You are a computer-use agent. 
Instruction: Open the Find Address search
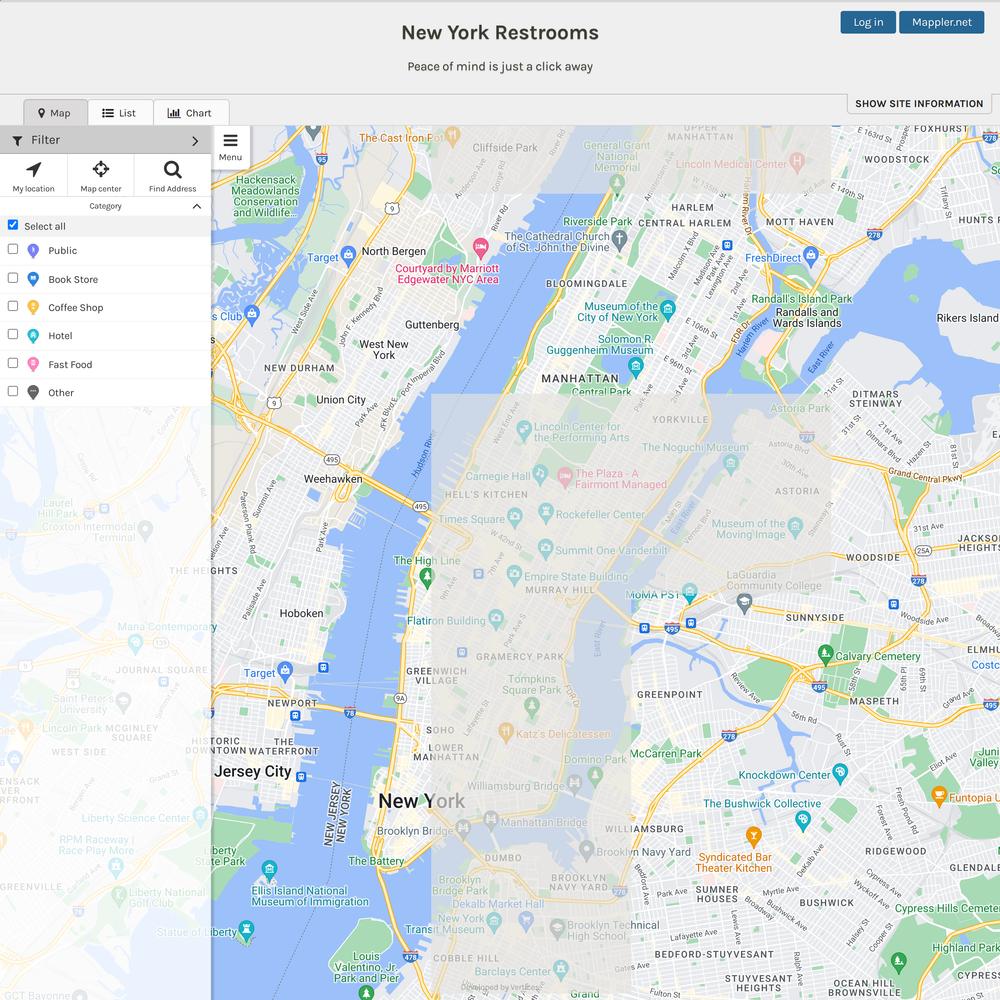coord(172,175)
